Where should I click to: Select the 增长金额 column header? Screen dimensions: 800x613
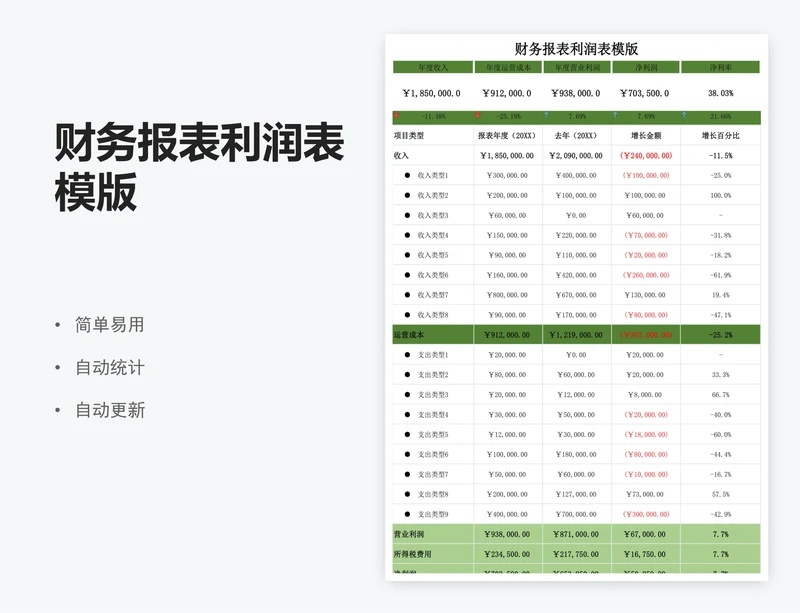645,136
